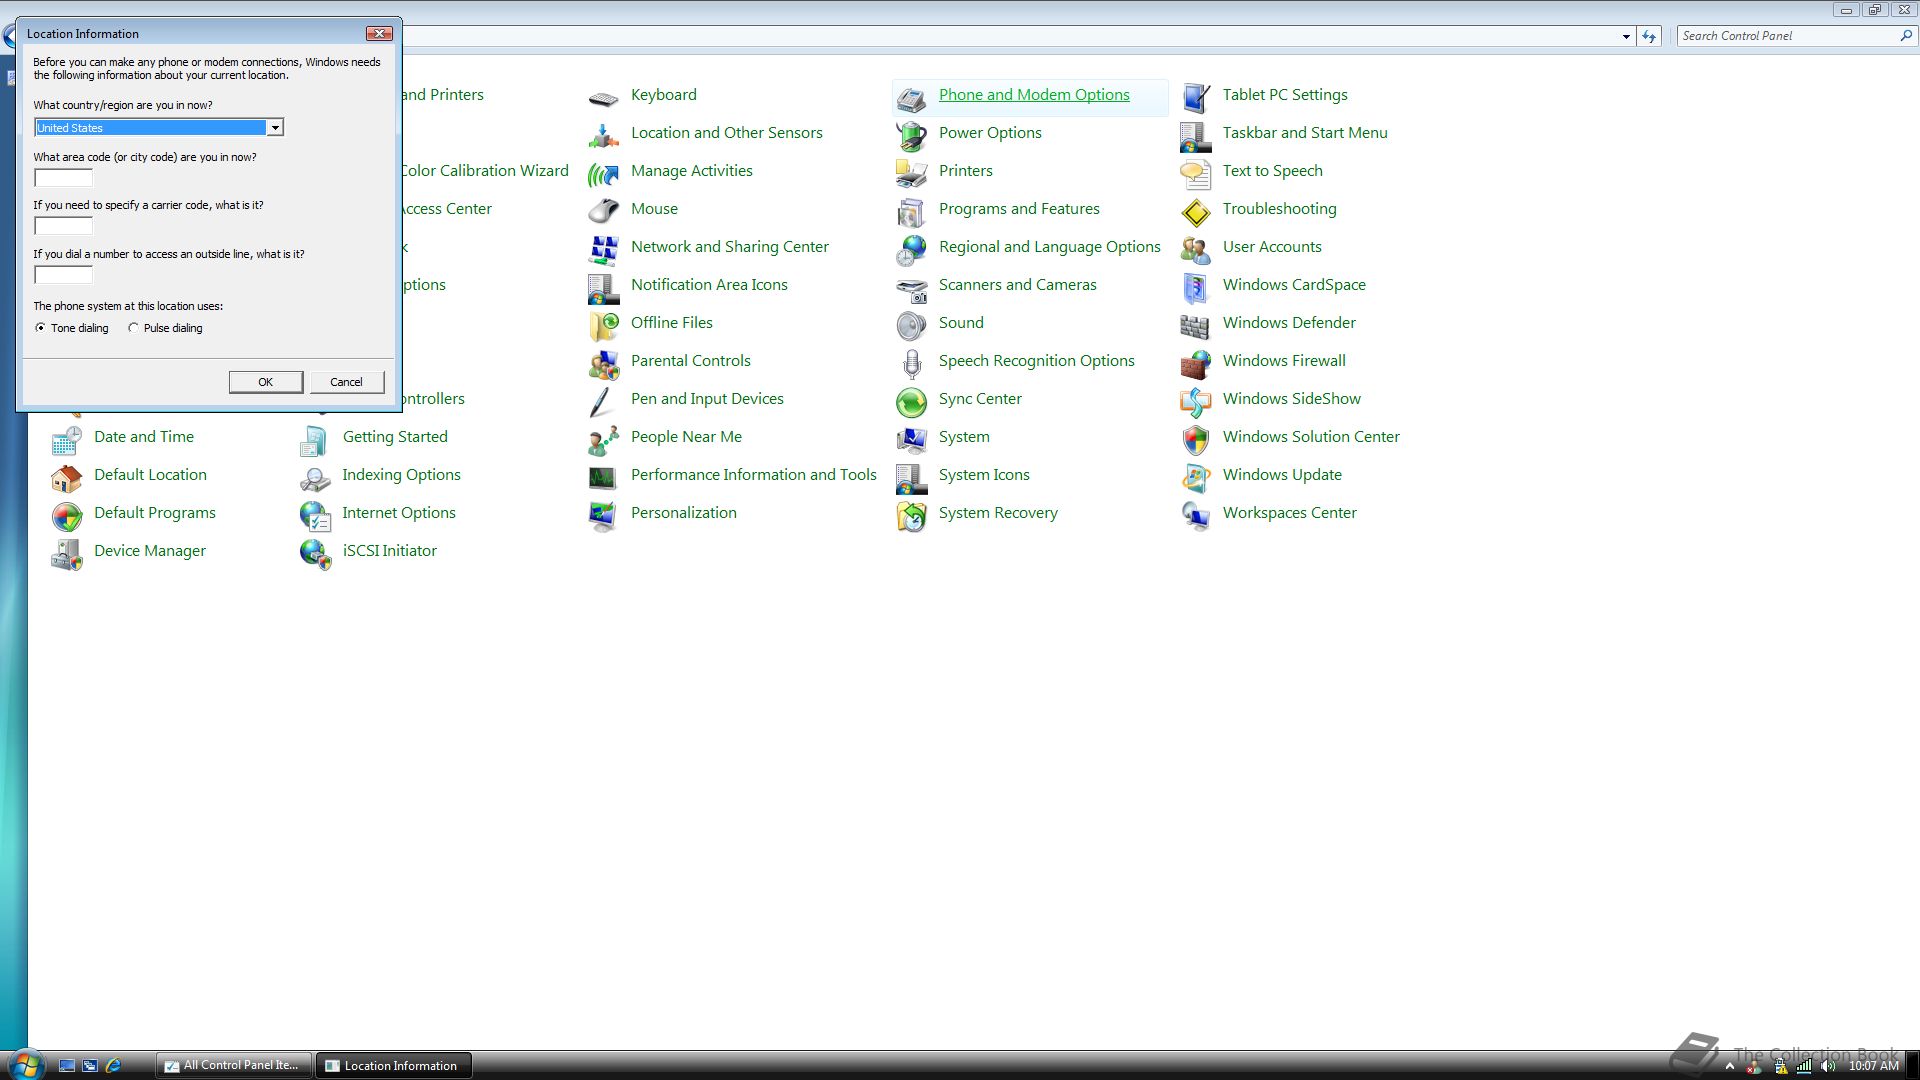Dismiss dialog with the Cancel button
Image resolution: width=1920 pixels, height=1080 pixels.
click(346, 381)
